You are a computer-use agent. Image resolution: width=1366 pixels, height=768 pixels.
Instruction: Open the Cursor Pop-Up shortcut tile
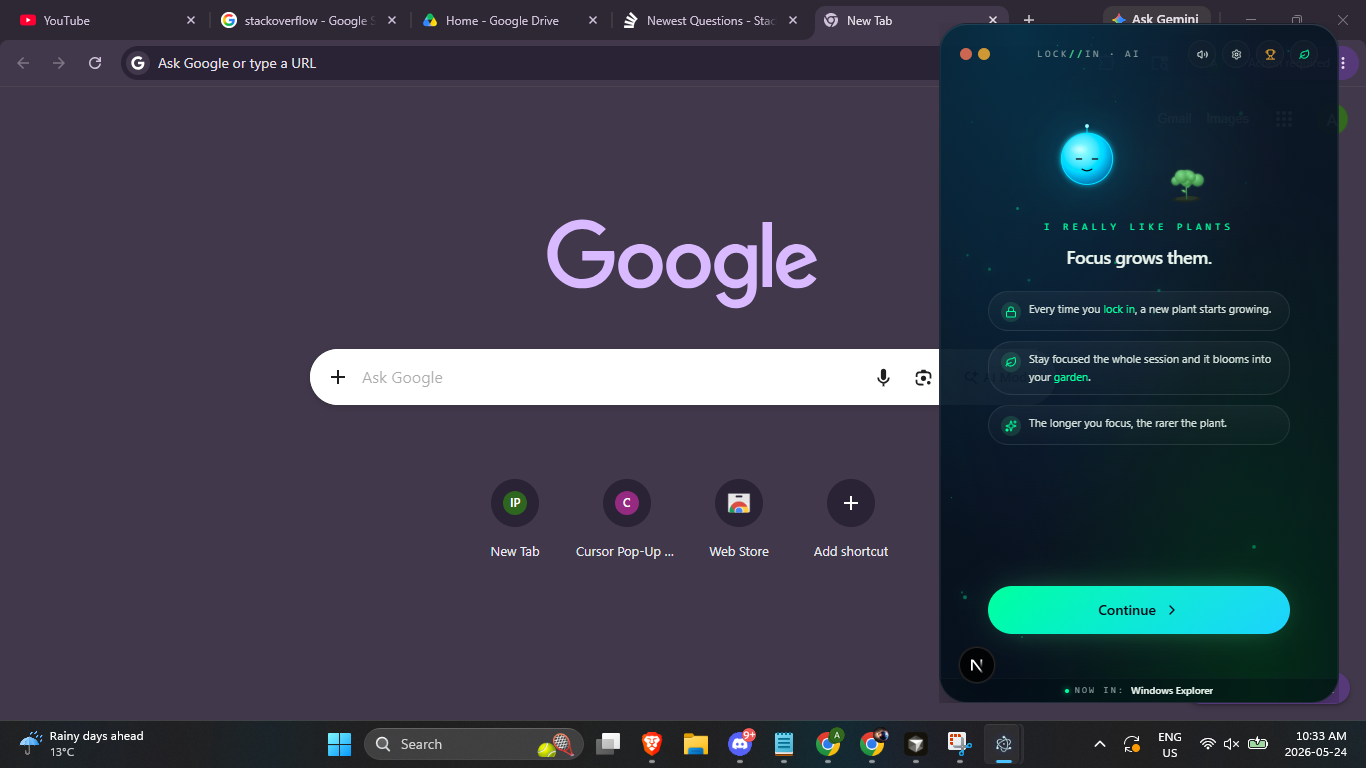pyautogui.click(x=627, y=518)
